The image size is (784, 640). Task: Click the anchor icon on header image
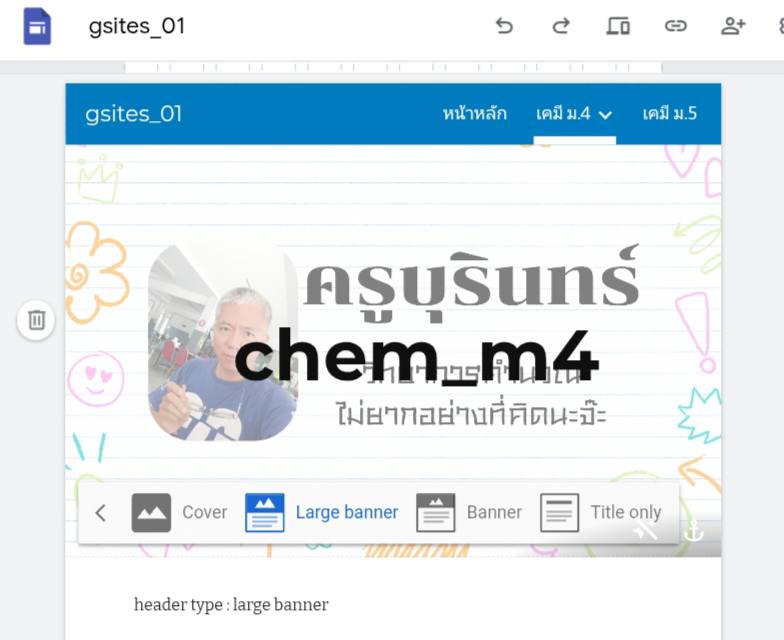coord(694,531)
